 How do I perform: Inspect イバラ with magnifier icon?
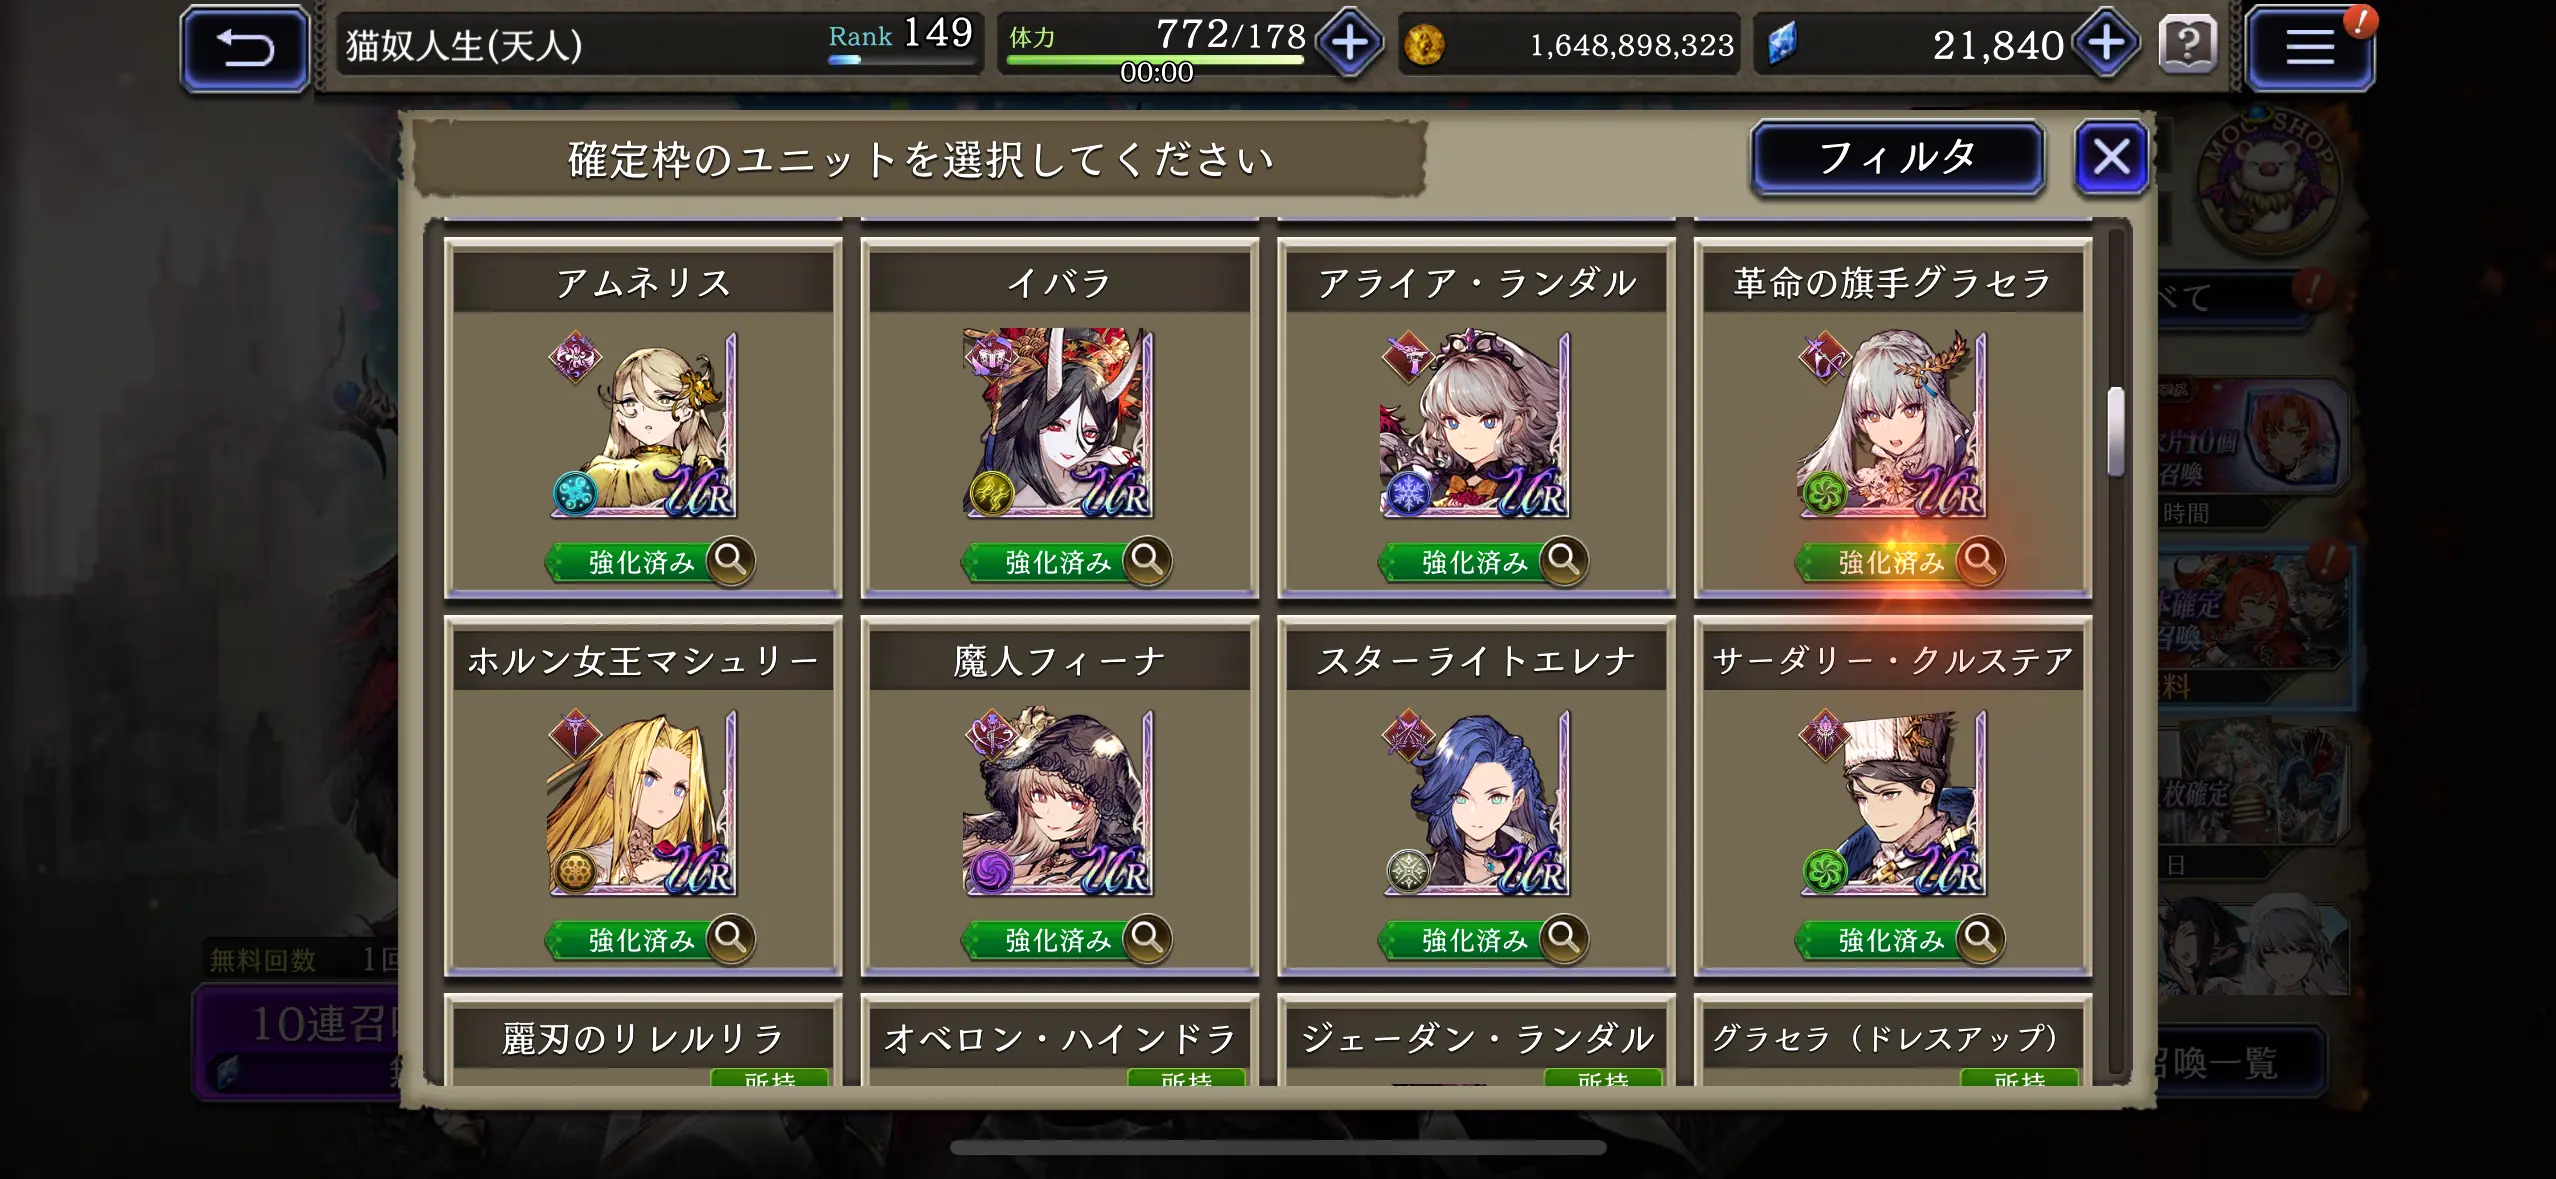click(1147, 560)
